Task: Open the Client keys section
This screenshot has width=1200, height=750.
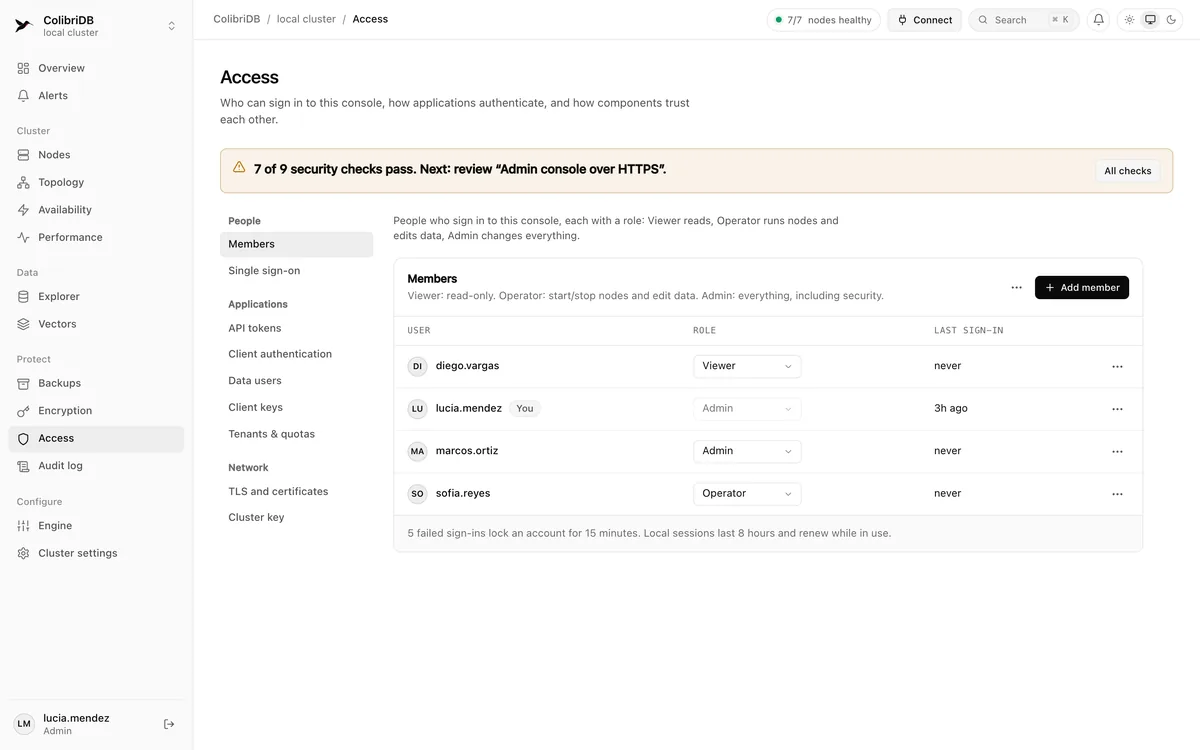Action: click(296, 408)
